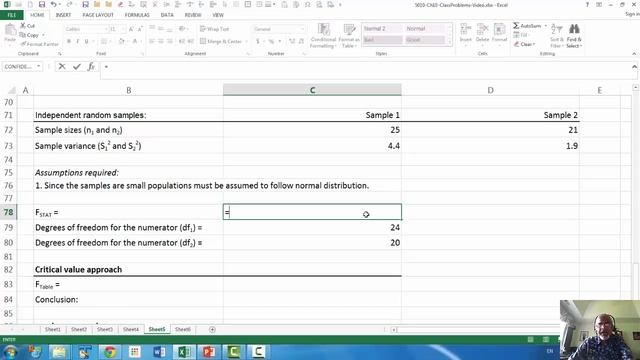The image size is (640, 360).
Task: Add a new sheet with plus icon
Action: coord(212,329)
